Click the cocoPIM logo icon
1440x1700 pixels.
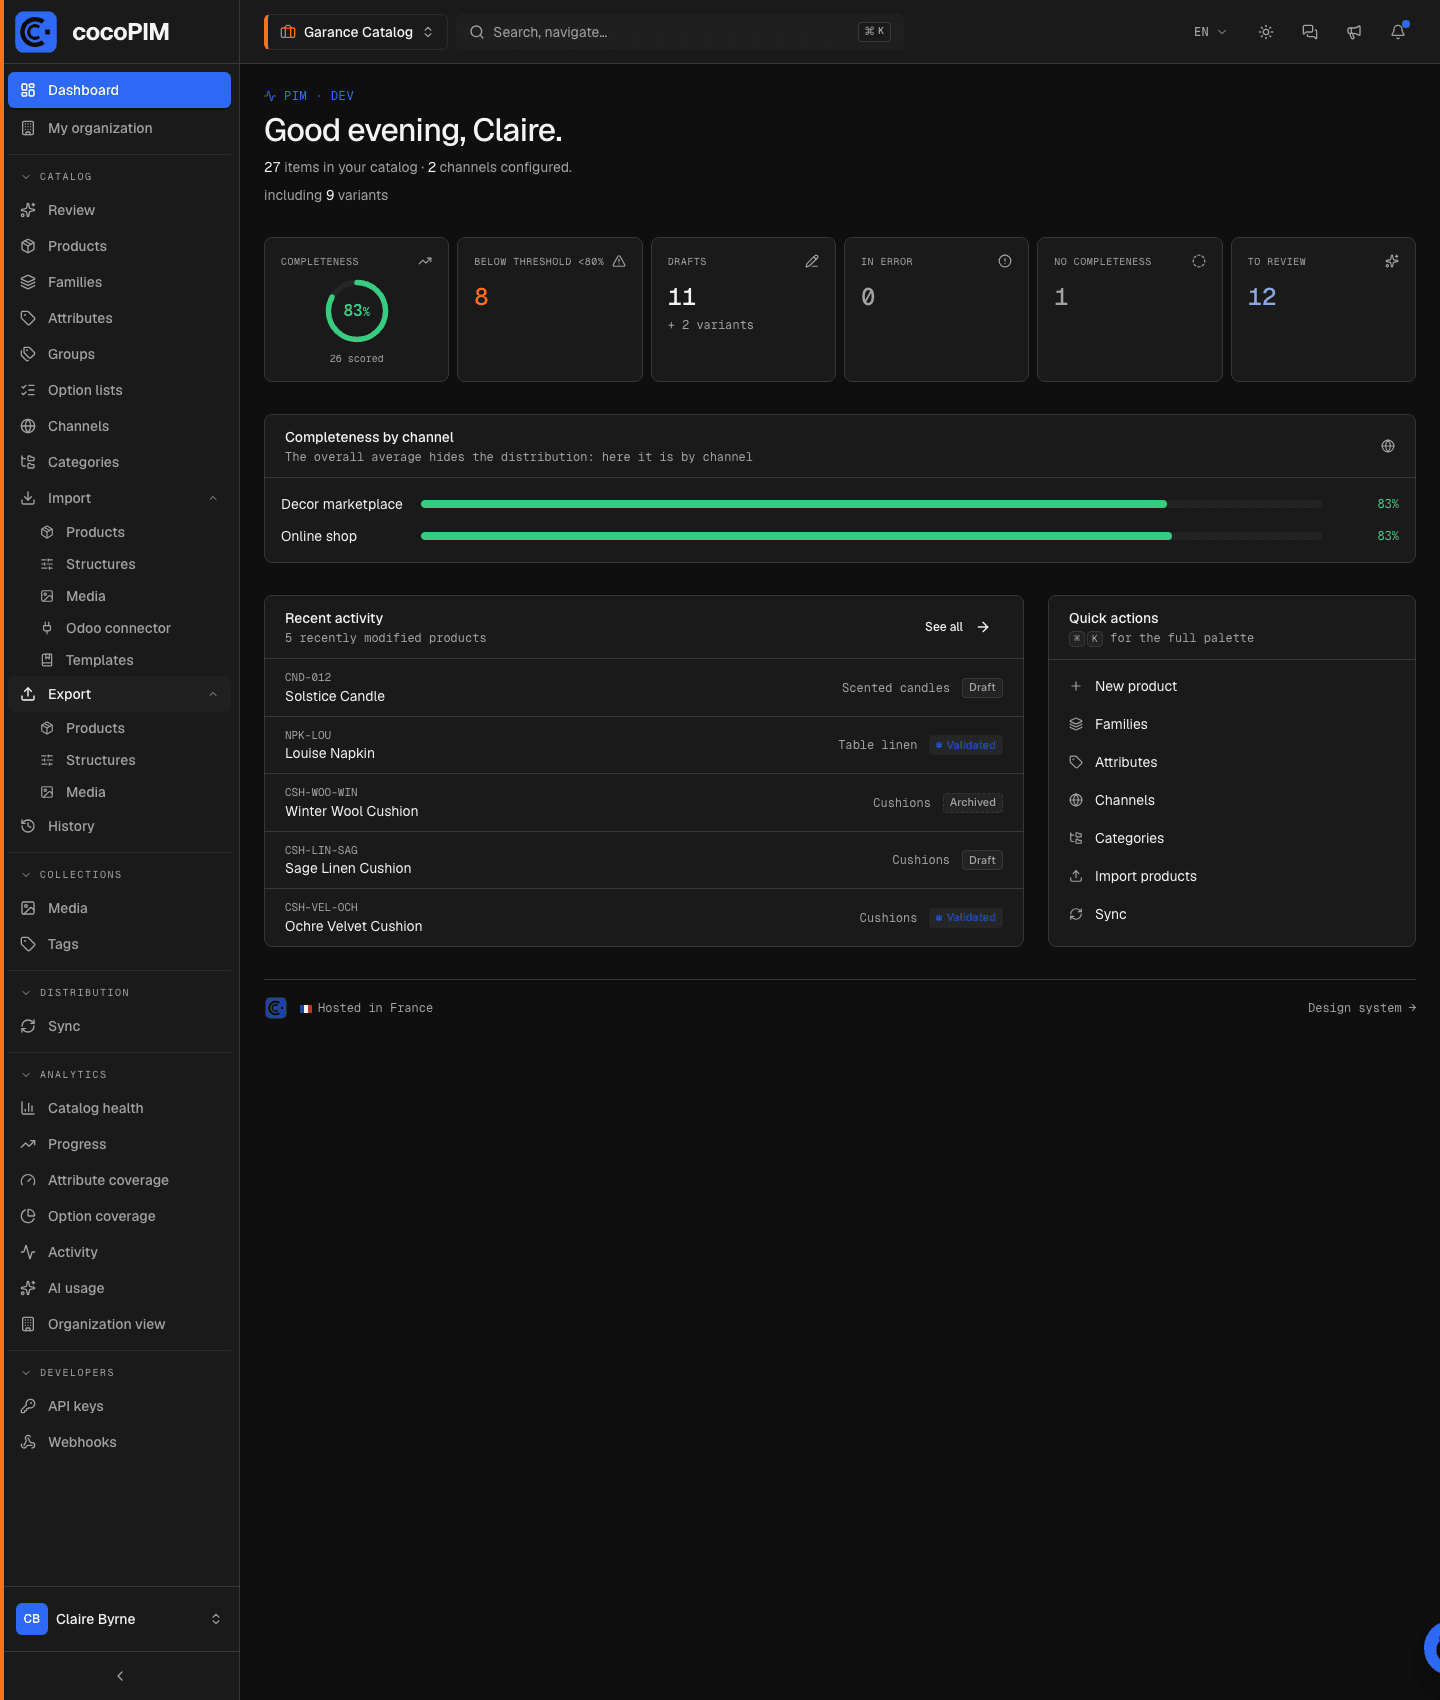click(36, 32)
